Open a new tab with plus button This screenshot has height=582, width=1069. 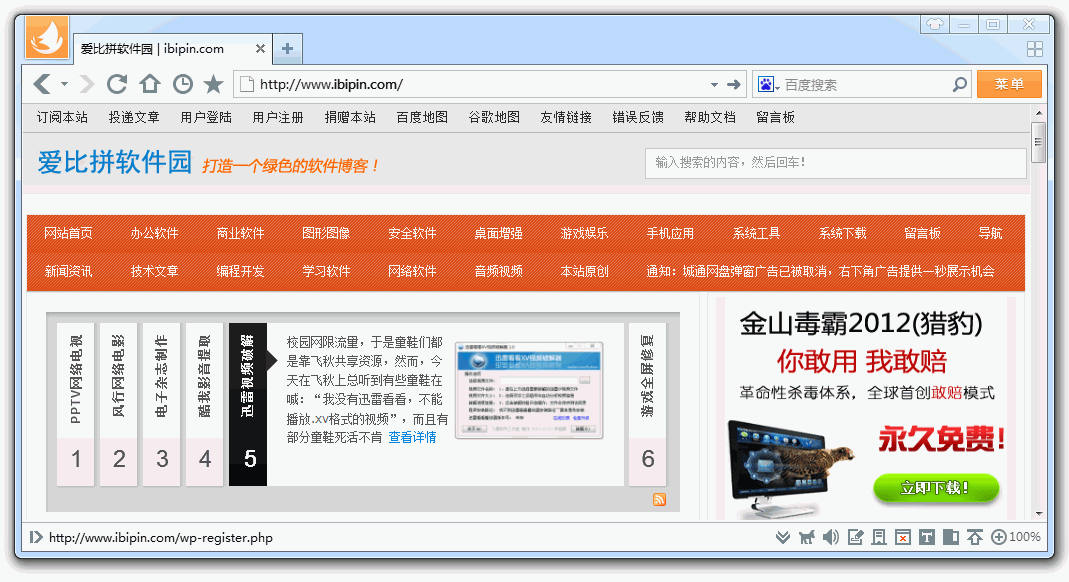point(287,48)
